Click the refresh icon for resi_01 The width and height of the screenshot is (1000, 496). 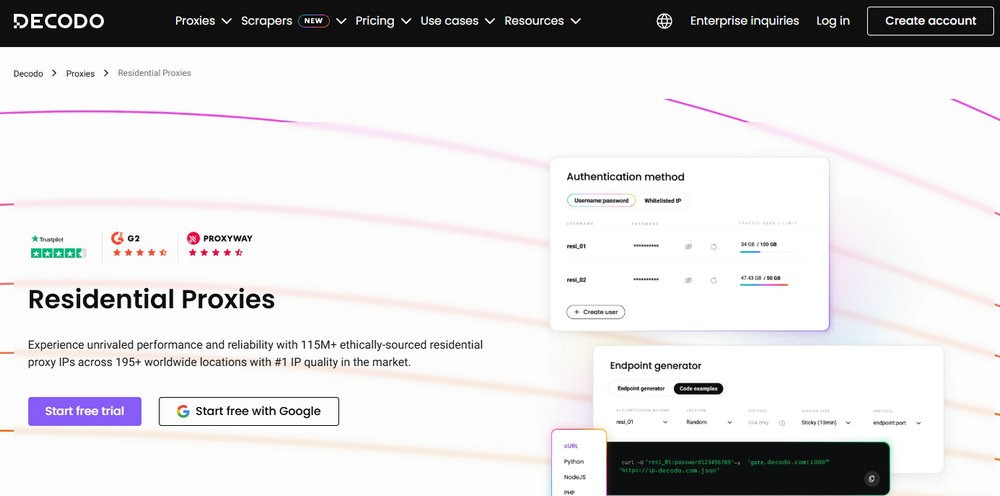(x=714, y=246)
